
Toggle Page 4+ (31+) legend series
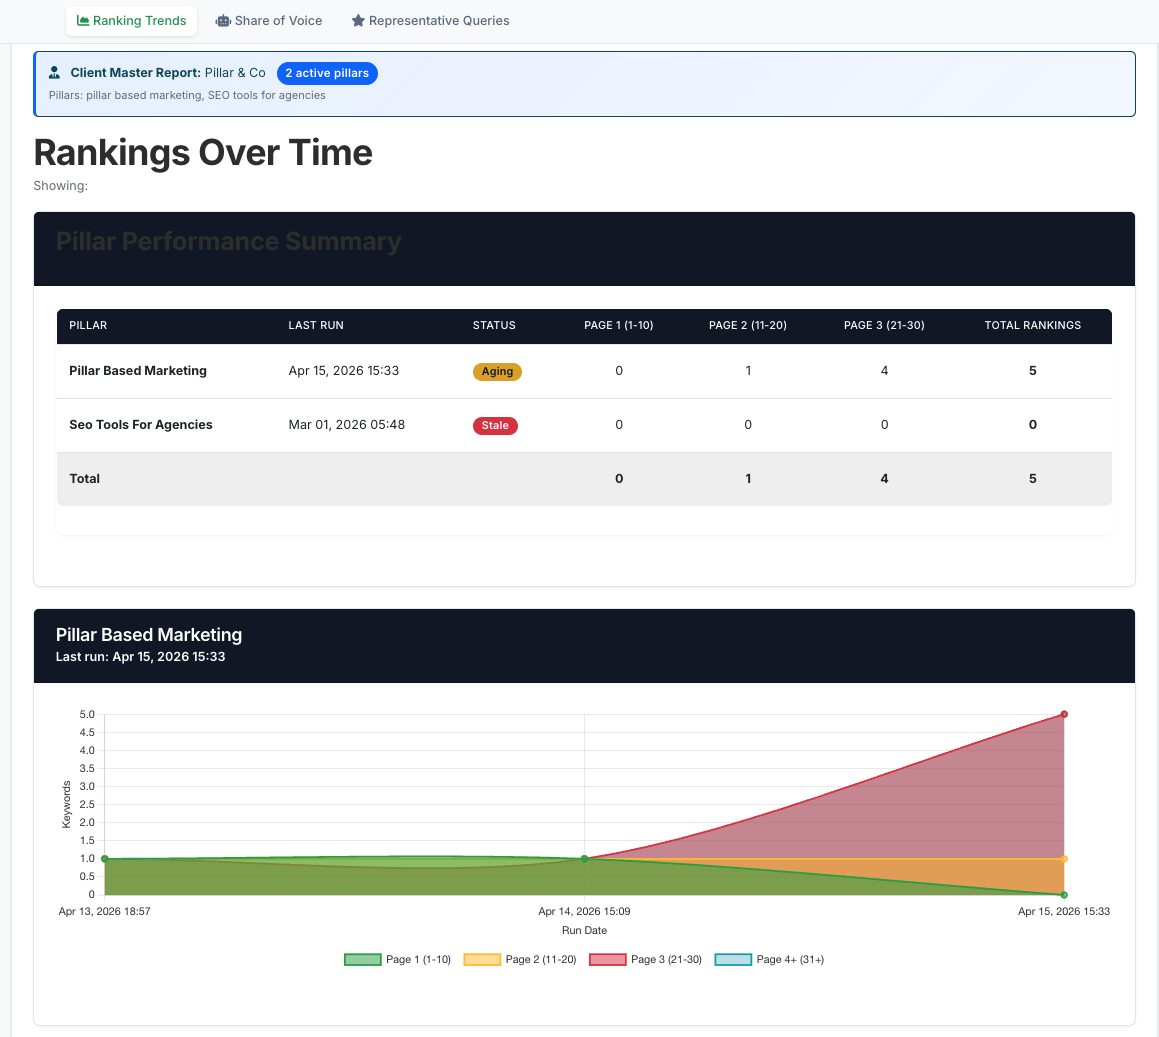click(x=769, y=959)
